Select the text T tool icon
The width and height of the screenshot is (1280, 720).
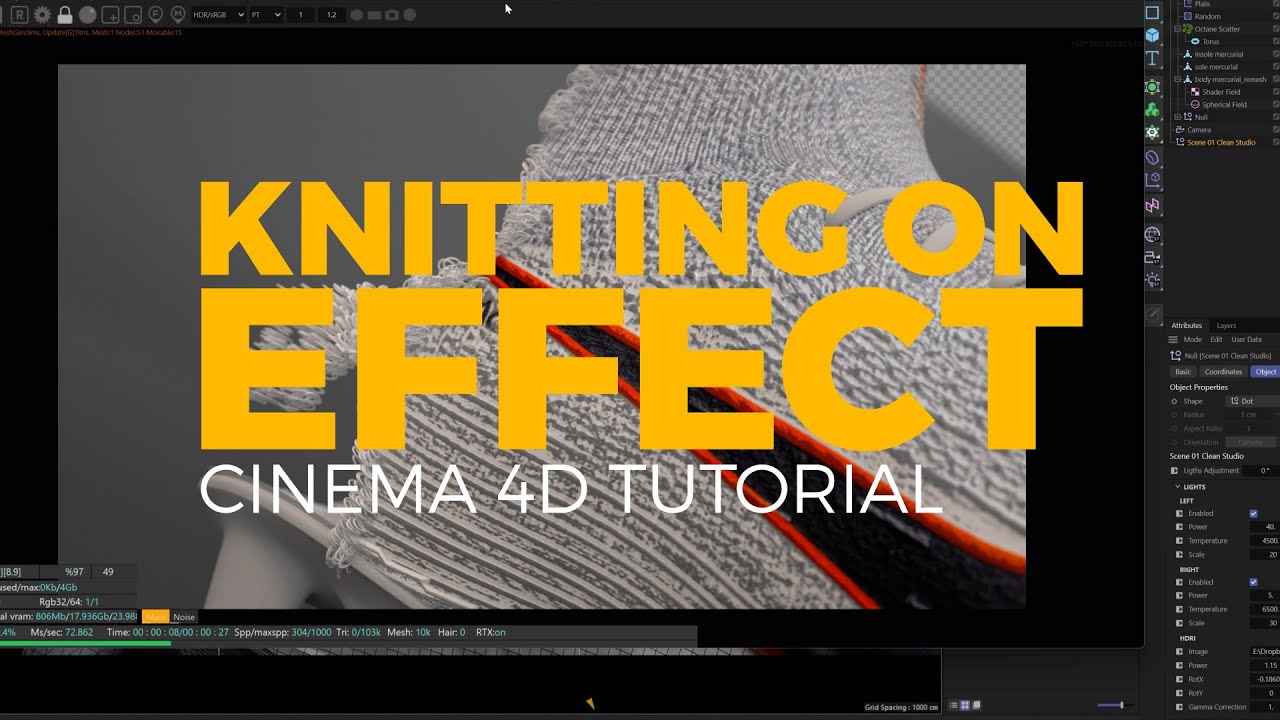[x=1152, y=59]
